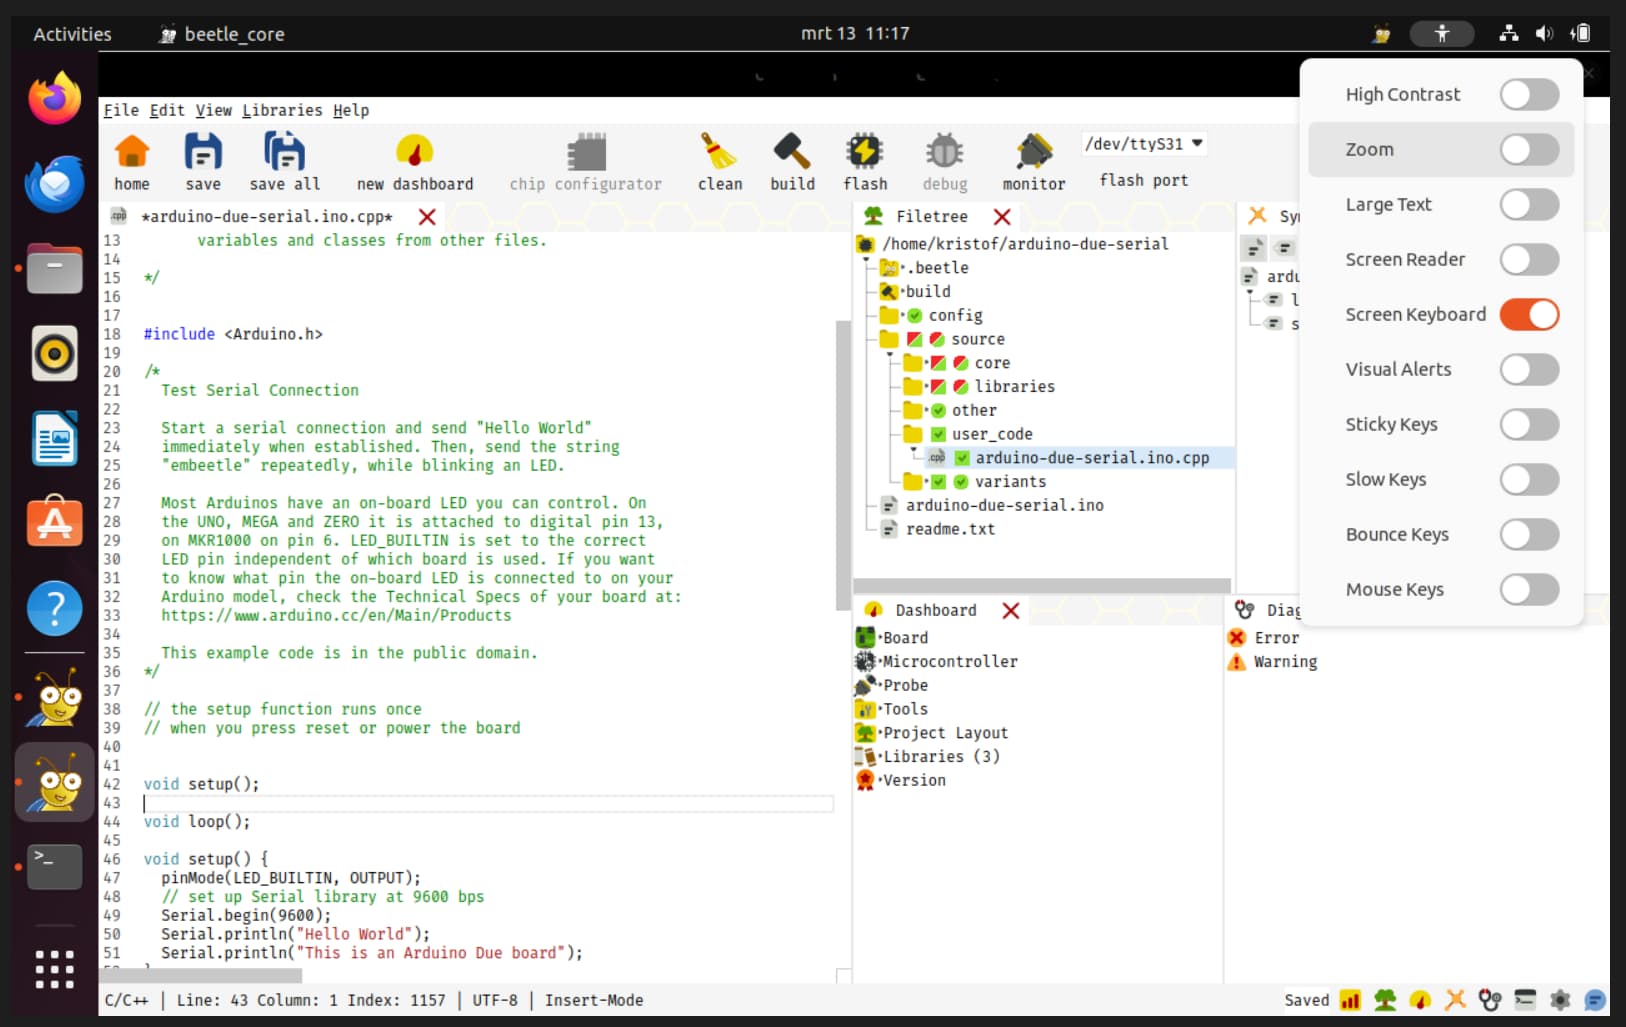1626x1027 pixels.
Task: Expand the Microcontroller dashboard entry
Action: tap(949, 661)
